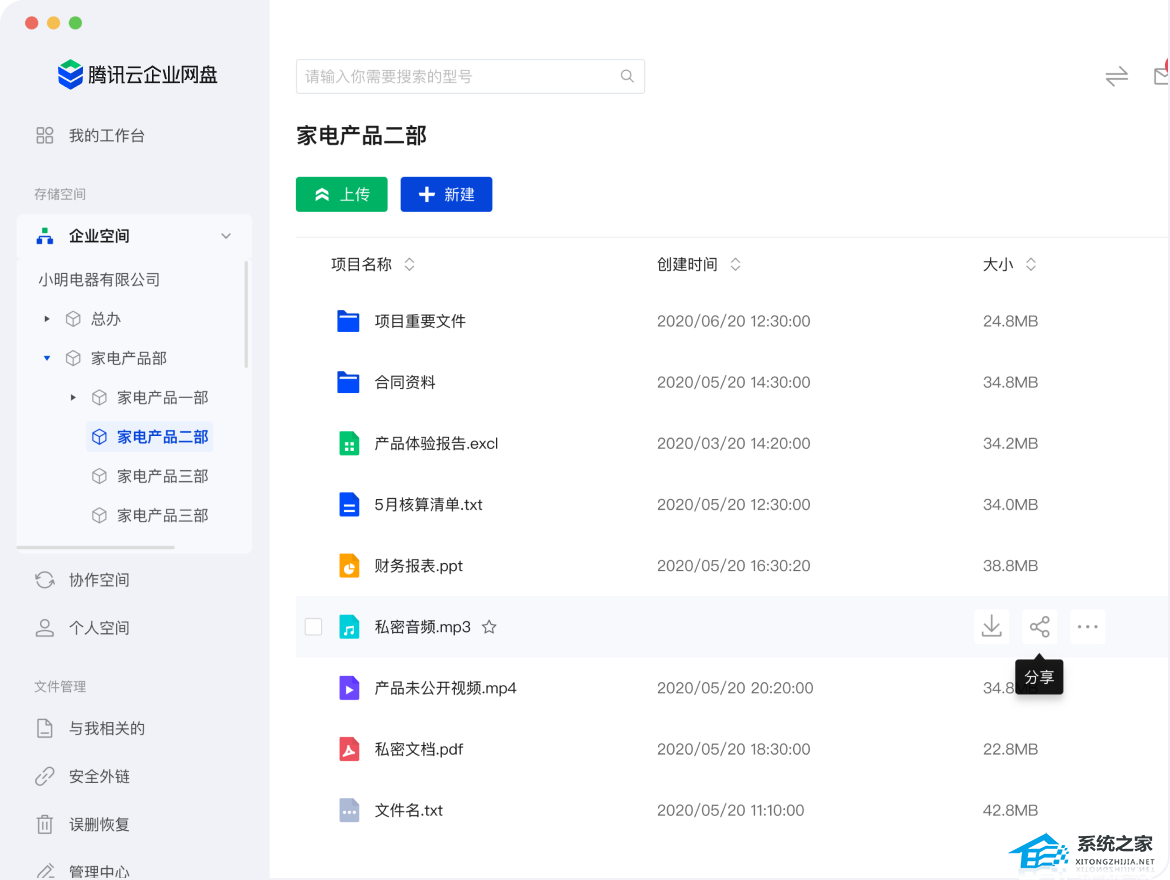Tick the checkbox for 私密音频.mp3

click(x=313, y=627)
